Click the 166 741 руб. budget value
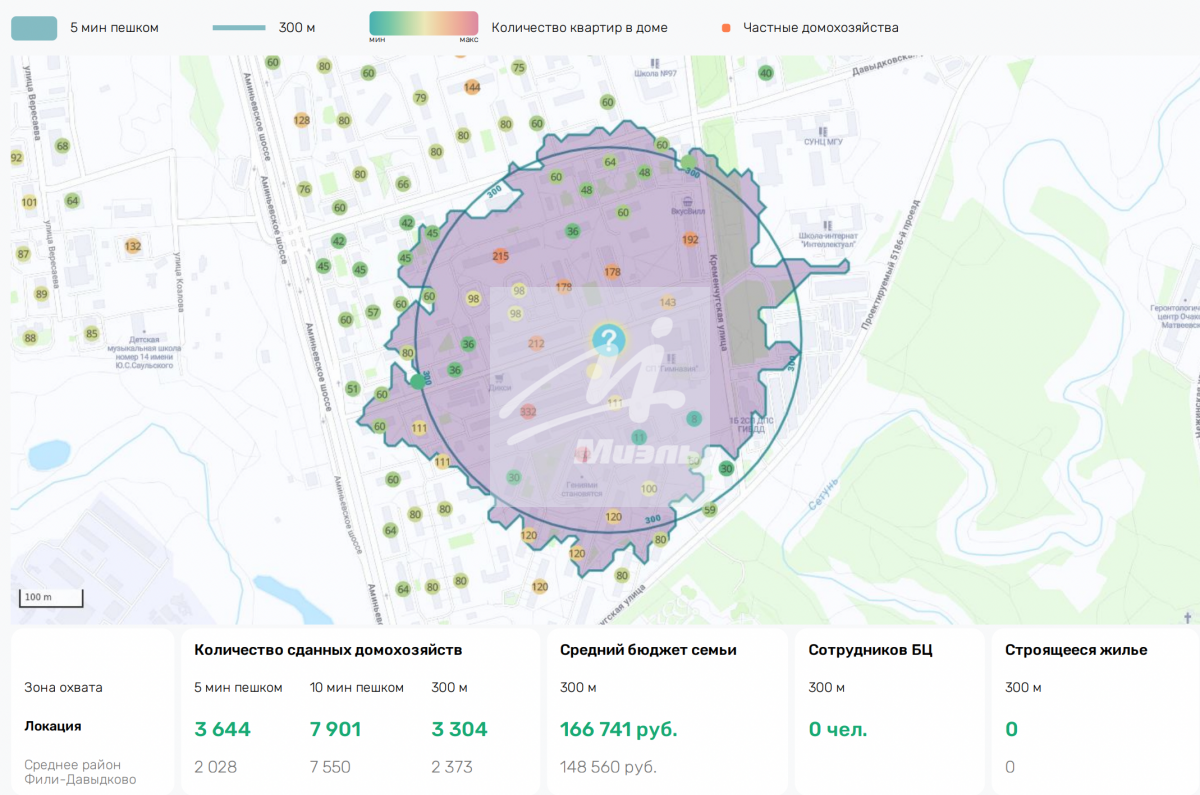This screenshot has height=795, width=1200. click(618, 729)
